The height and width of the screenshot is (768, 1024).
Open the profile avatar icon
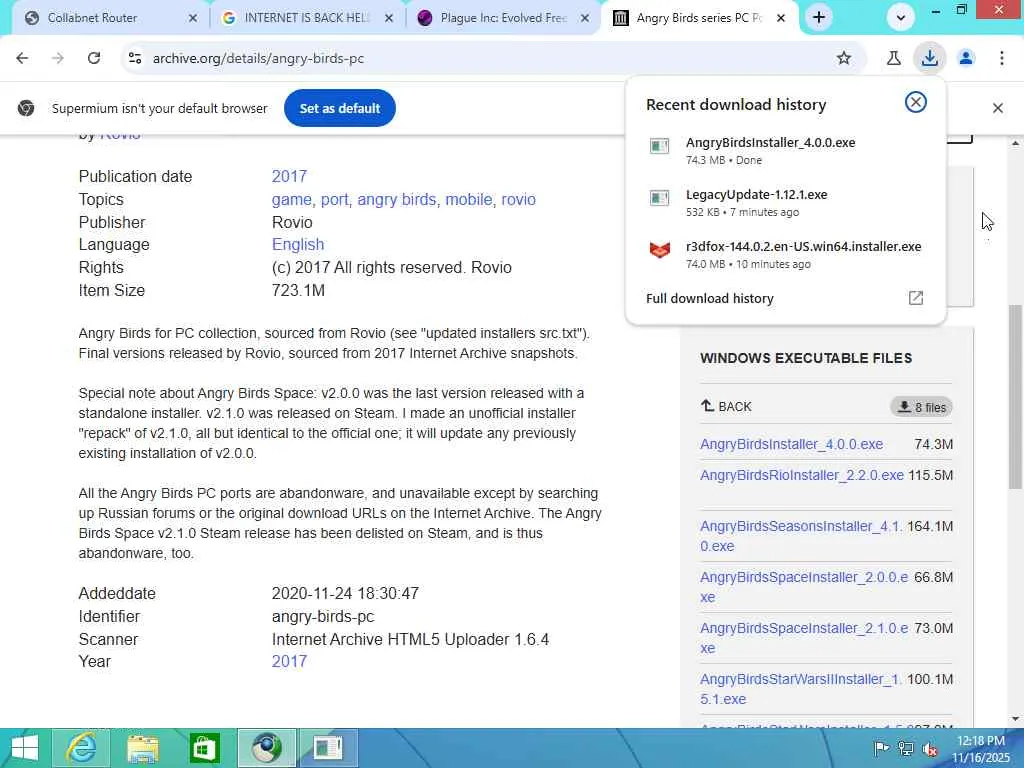click(966, 58)
